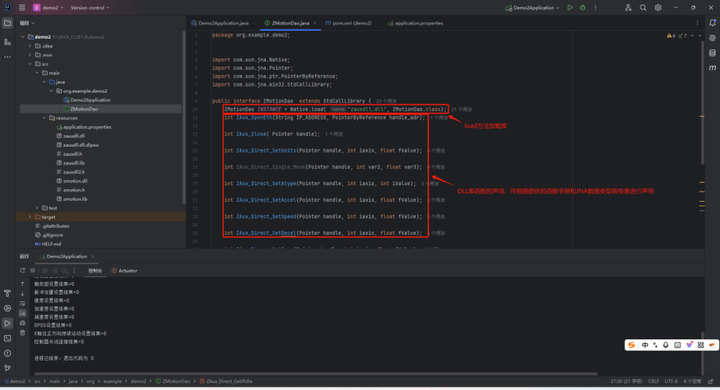Open Terminal tool window icon

(7, 338)
